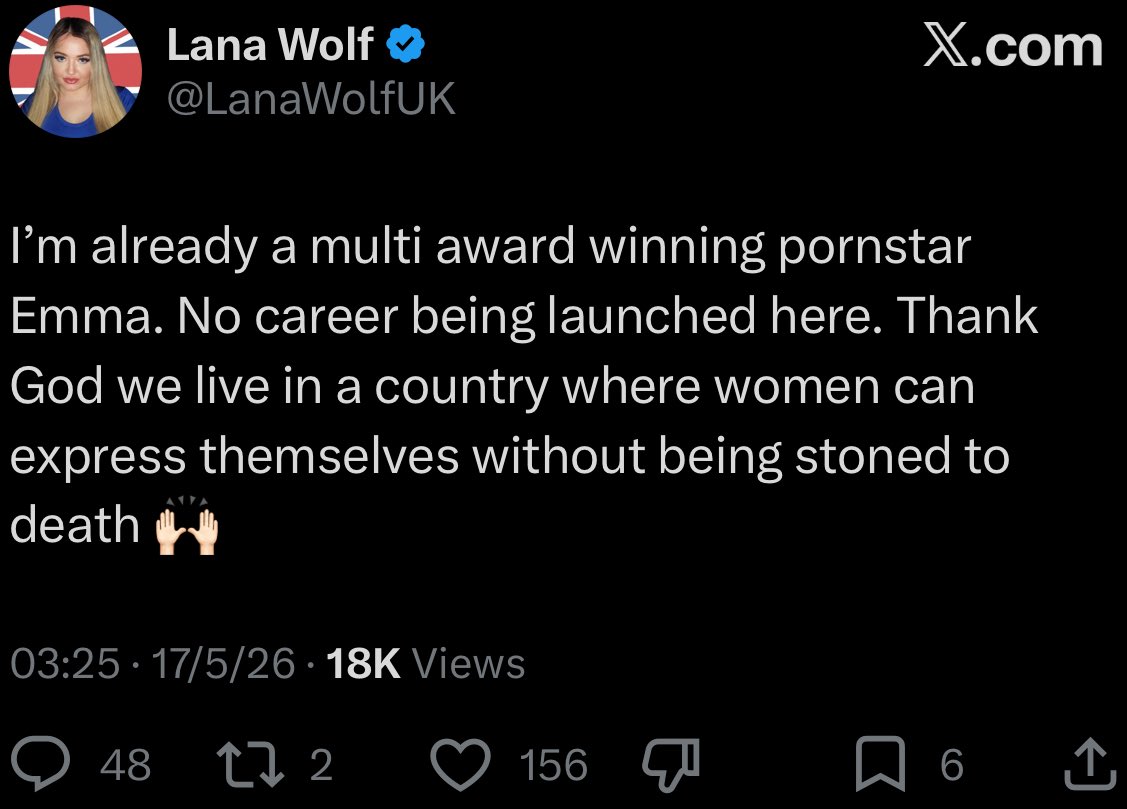Click the 48 replies count
Image resolution: width=1127 pixels, height=809 pixels.
pyautogui.click(x=125, y=764)
